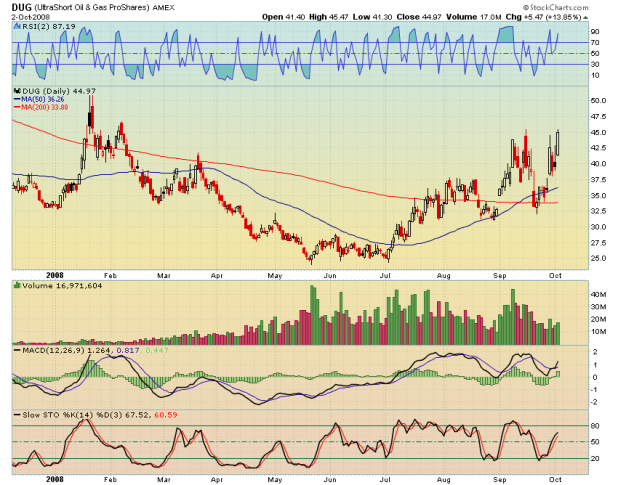This screenshot has height=485, width=618.
Task: Click the RSI(2) line icon in the legend
Action: point(17,26)
